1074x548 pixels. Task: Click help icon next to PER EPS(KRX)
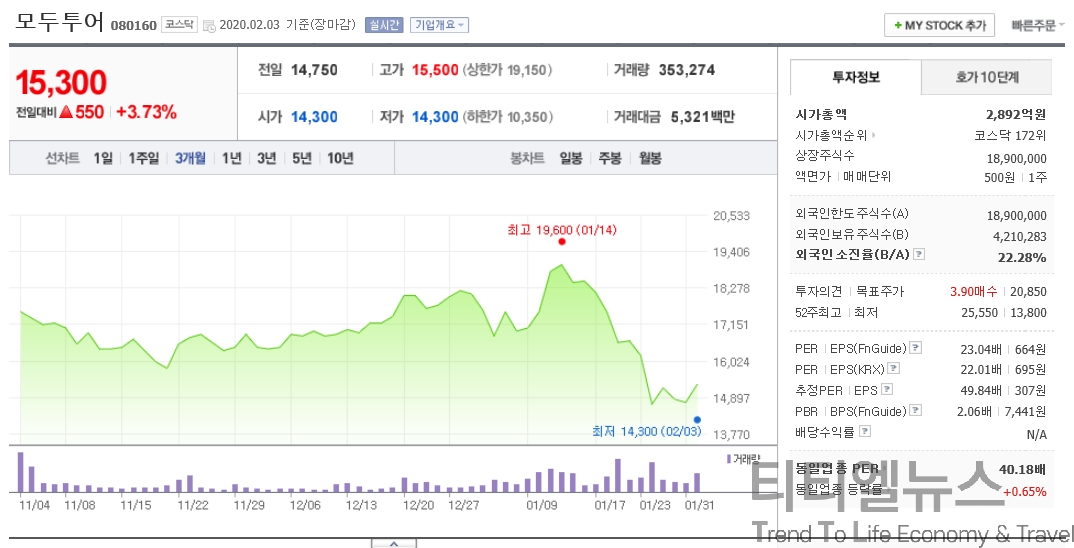point(892,369)
